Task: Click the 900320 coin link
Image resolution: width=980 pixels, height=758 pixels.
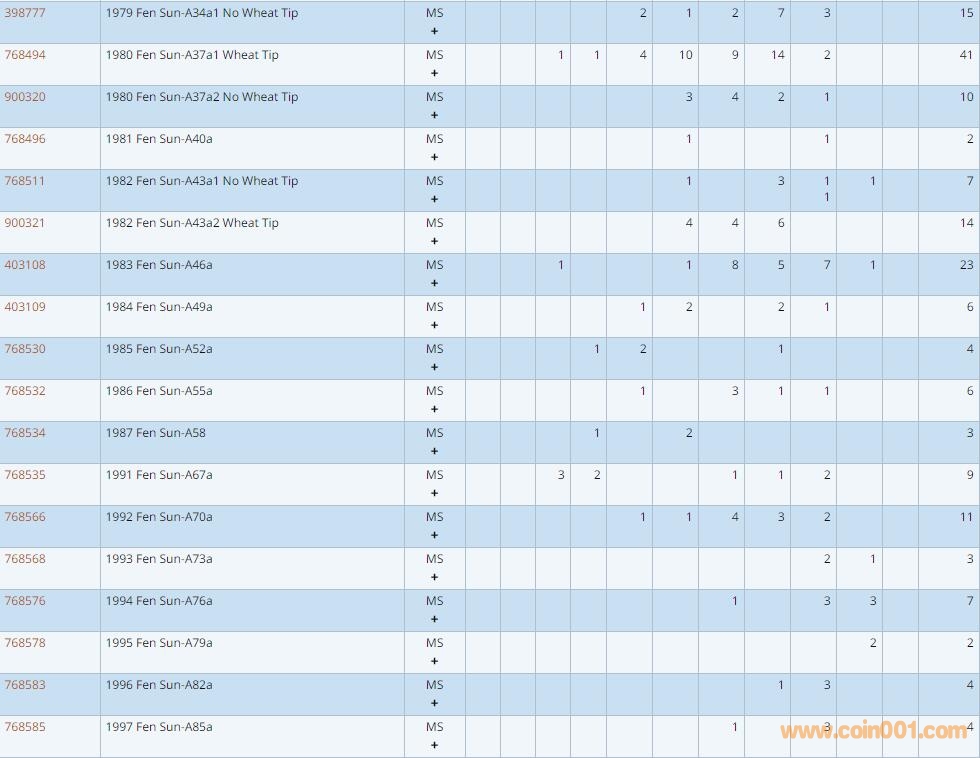Action: 25,97
